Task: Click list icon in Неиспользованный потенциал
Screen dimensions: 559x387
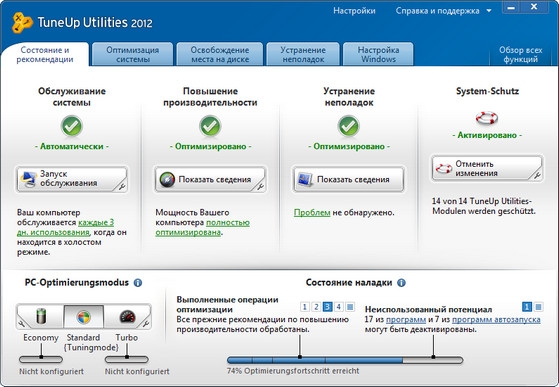Action: (538, 307)
